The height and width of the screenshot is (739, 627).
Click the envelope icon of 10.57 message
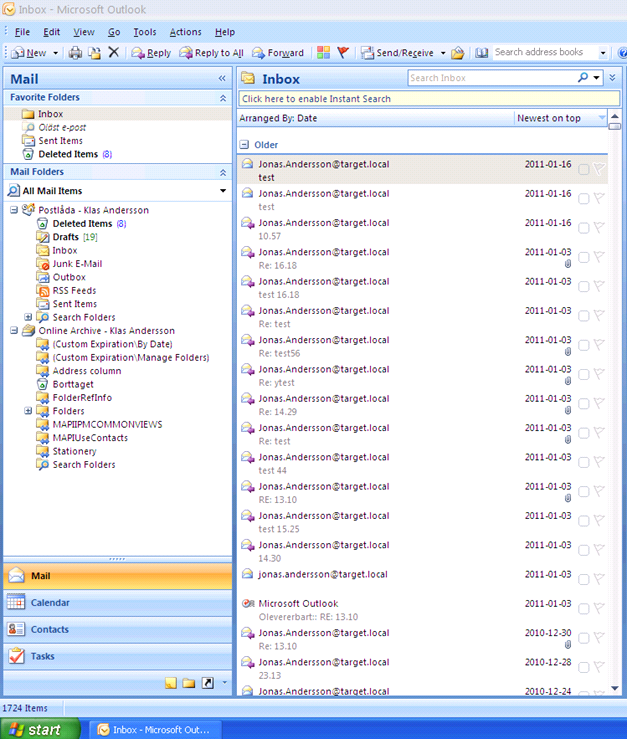[248, 223]
